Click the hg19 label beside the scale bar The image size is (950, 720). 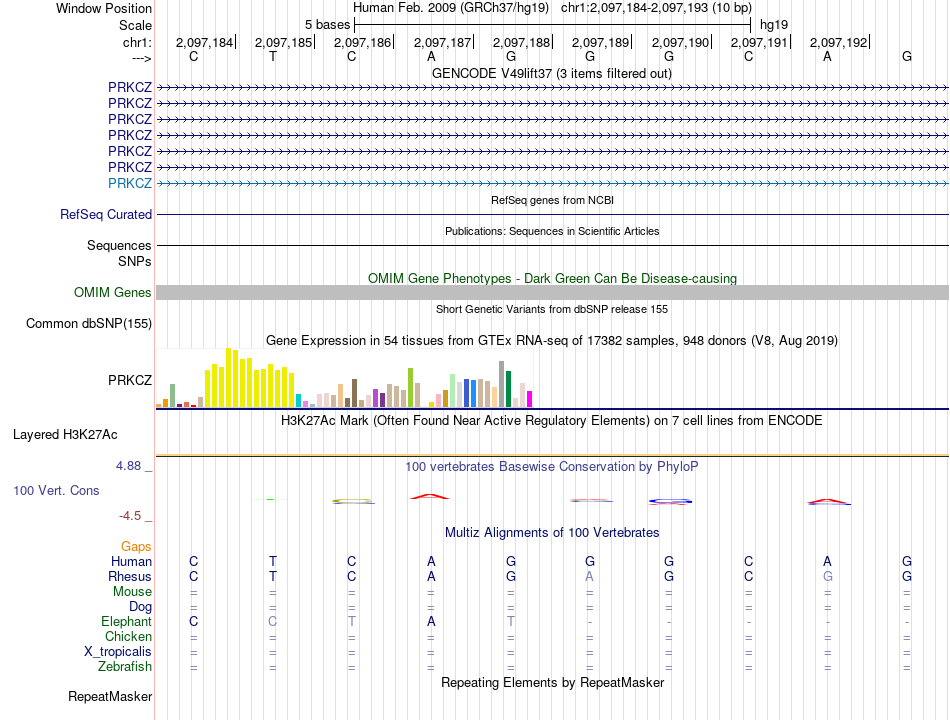774,25
